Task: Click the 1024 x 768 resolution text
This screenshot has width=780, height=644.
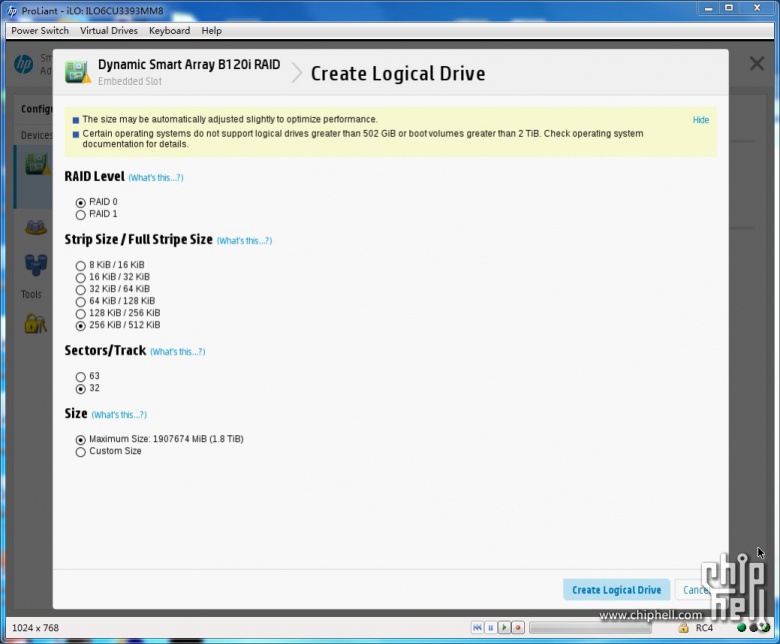Action: coord(35,628)
